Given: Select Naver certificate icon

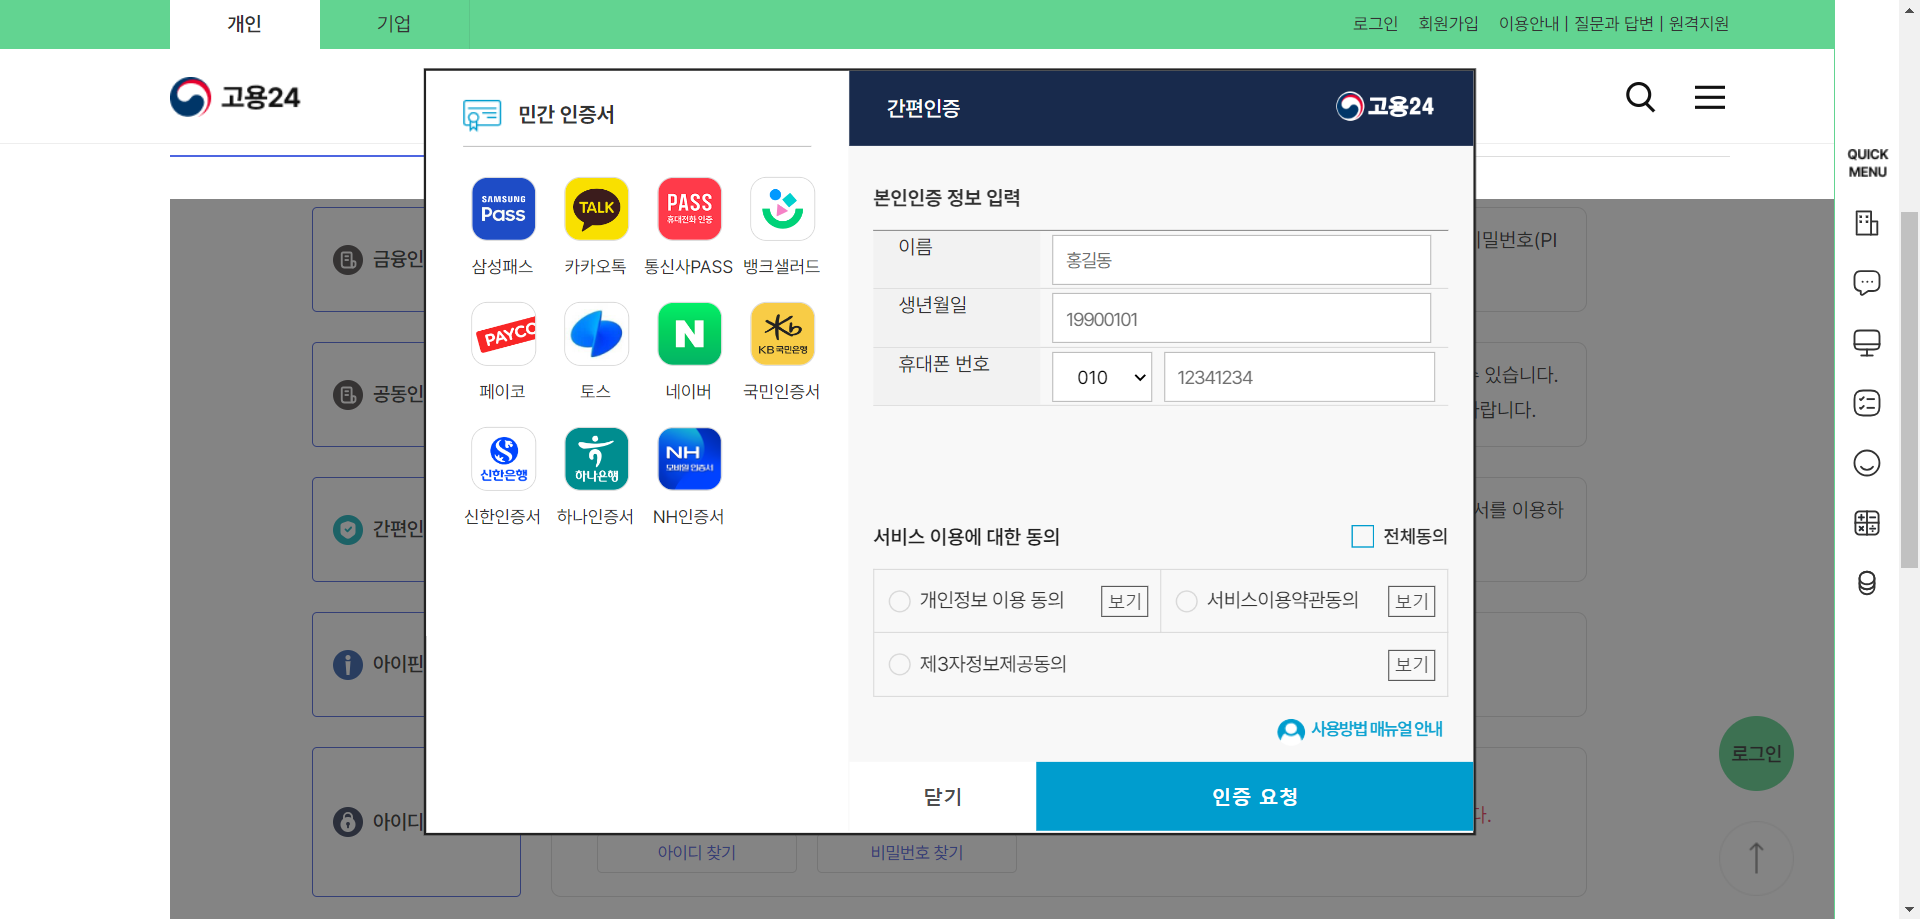Looking at the screenshot, I should click(x=689, y=334).
